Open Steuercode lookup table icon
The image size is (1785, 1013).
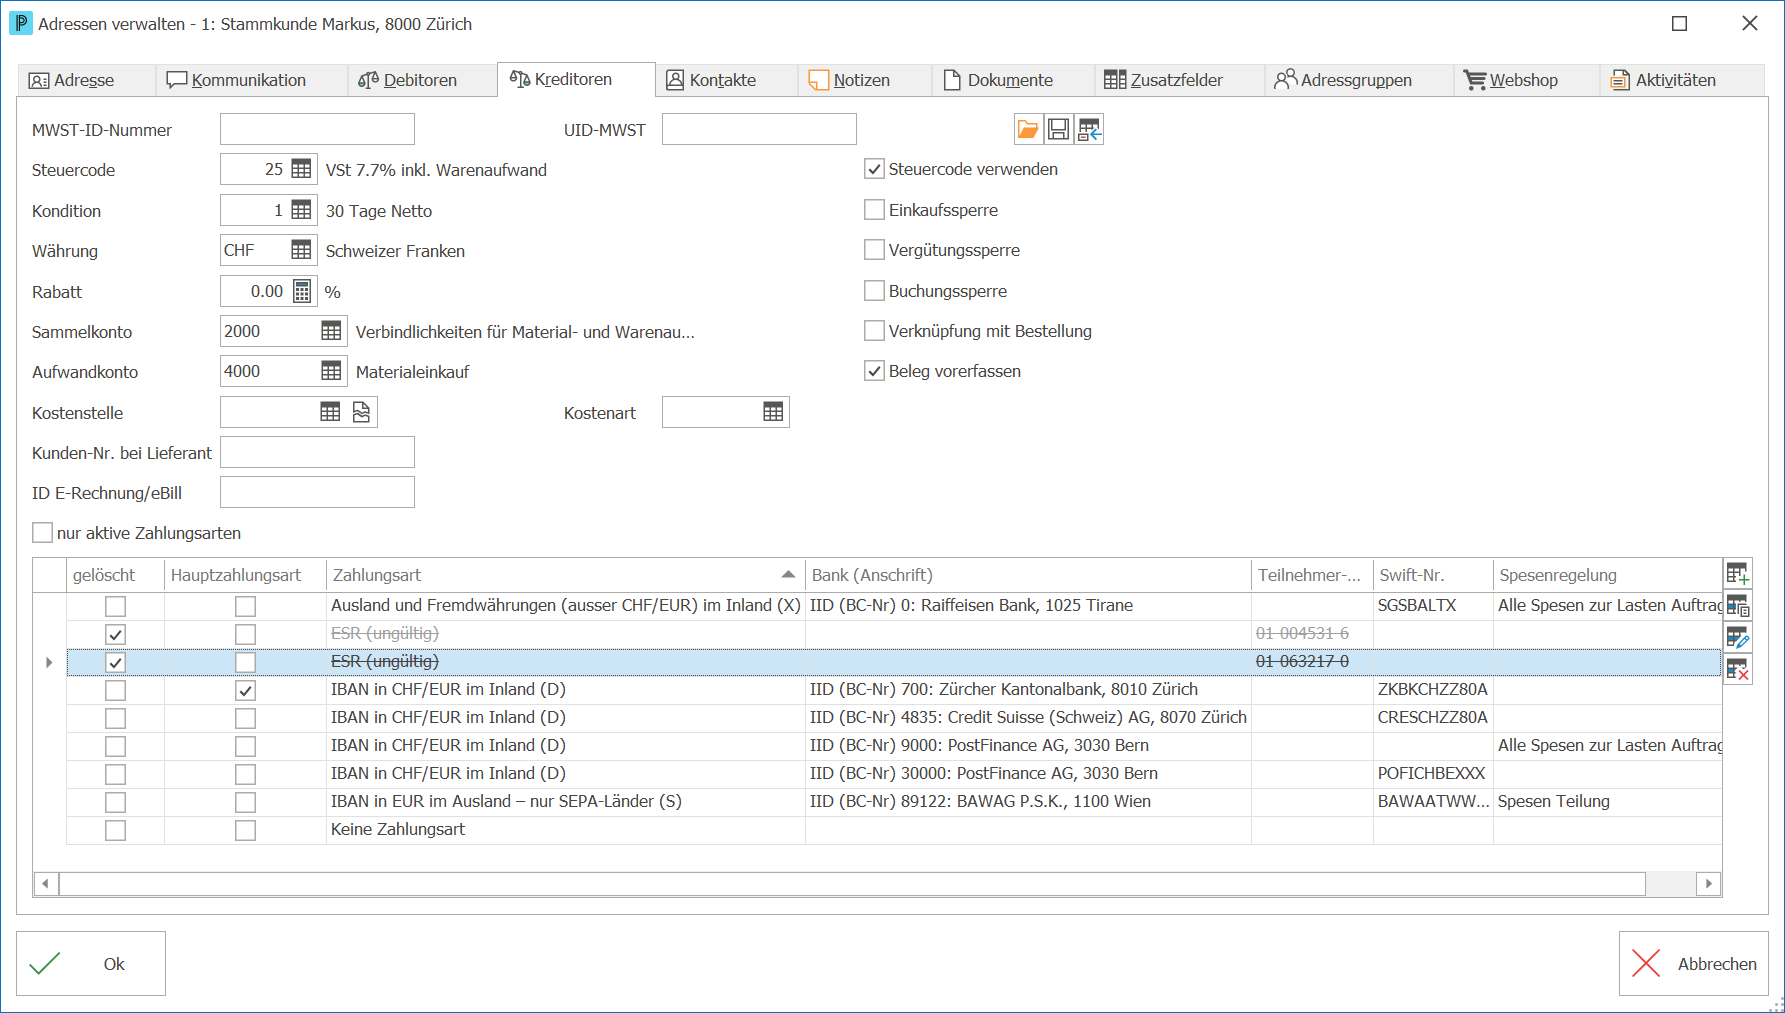click(x=301, y=169)
